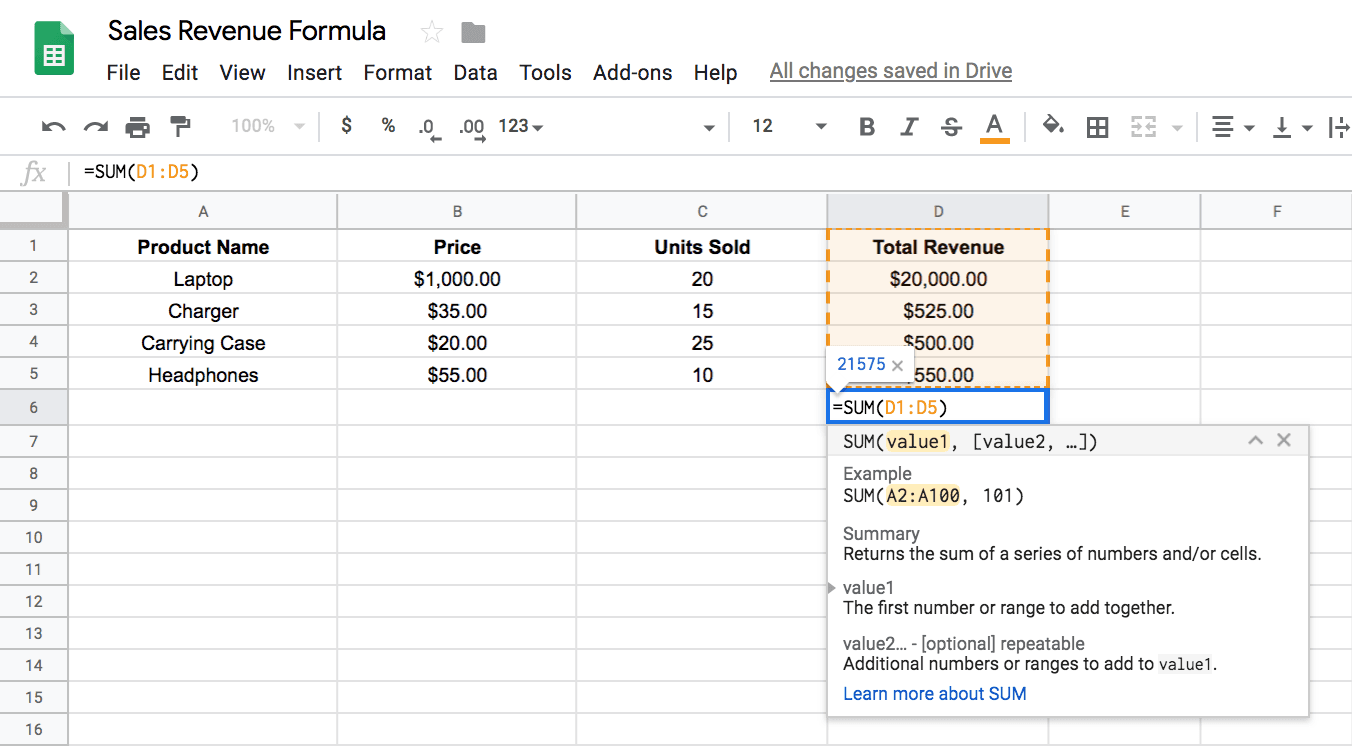Select the Paint format roller

click(x=180, y=126)
